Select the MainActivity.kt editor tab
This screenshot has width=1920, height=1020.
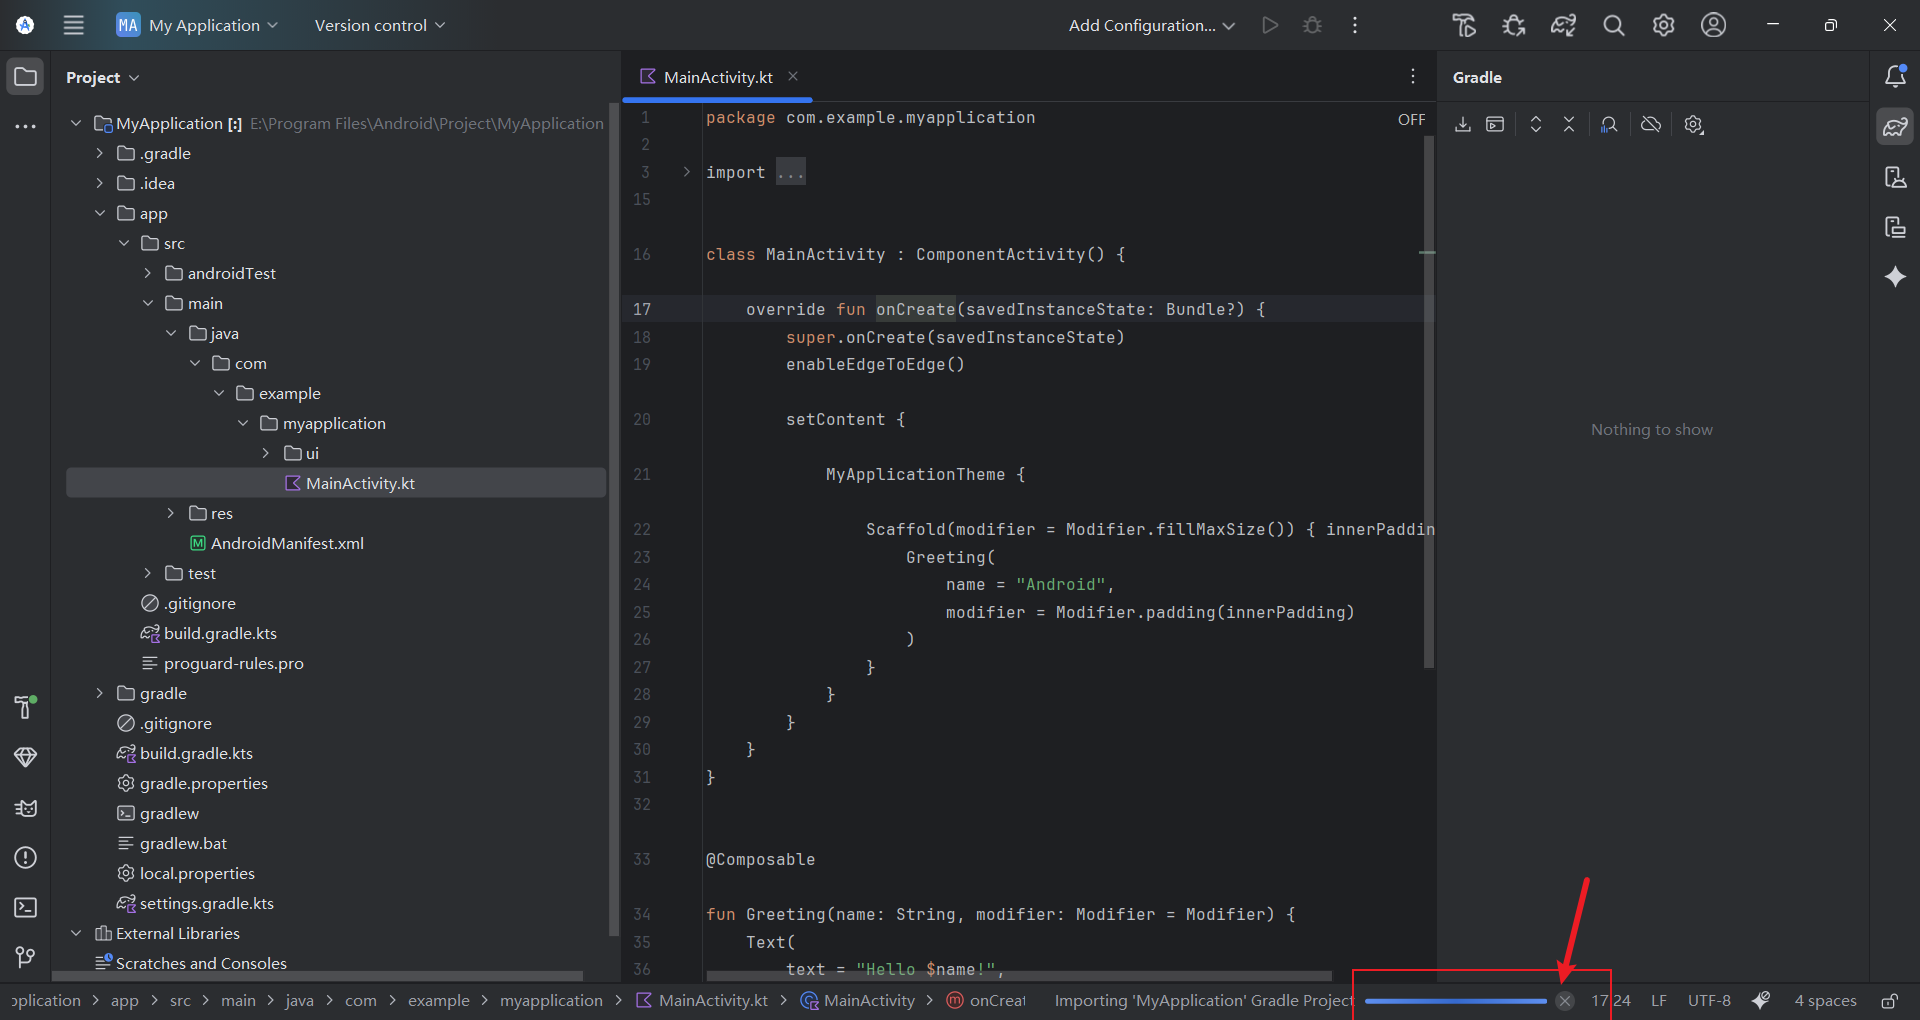click(717, 77)
